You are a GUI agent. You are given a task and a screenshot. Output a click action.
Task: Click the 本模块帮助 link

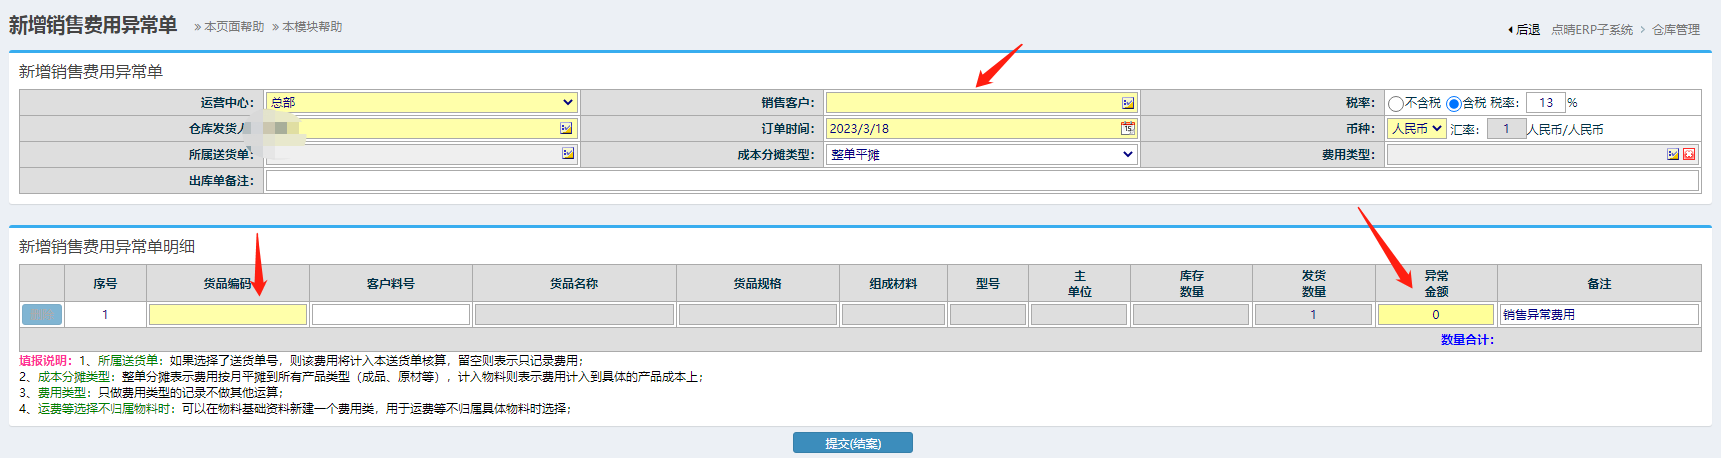tap(312, 27)
